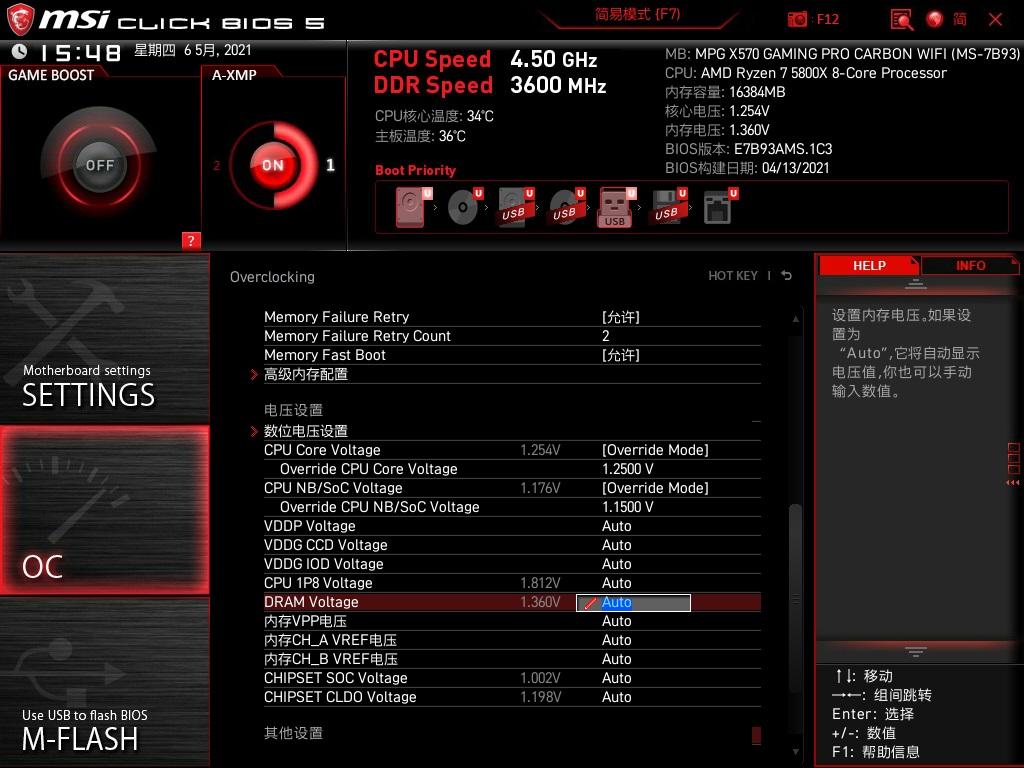Select the VDDP Voltage Auto field
1024x768 pixels.
pyautogui.click(x=616, y=526)
